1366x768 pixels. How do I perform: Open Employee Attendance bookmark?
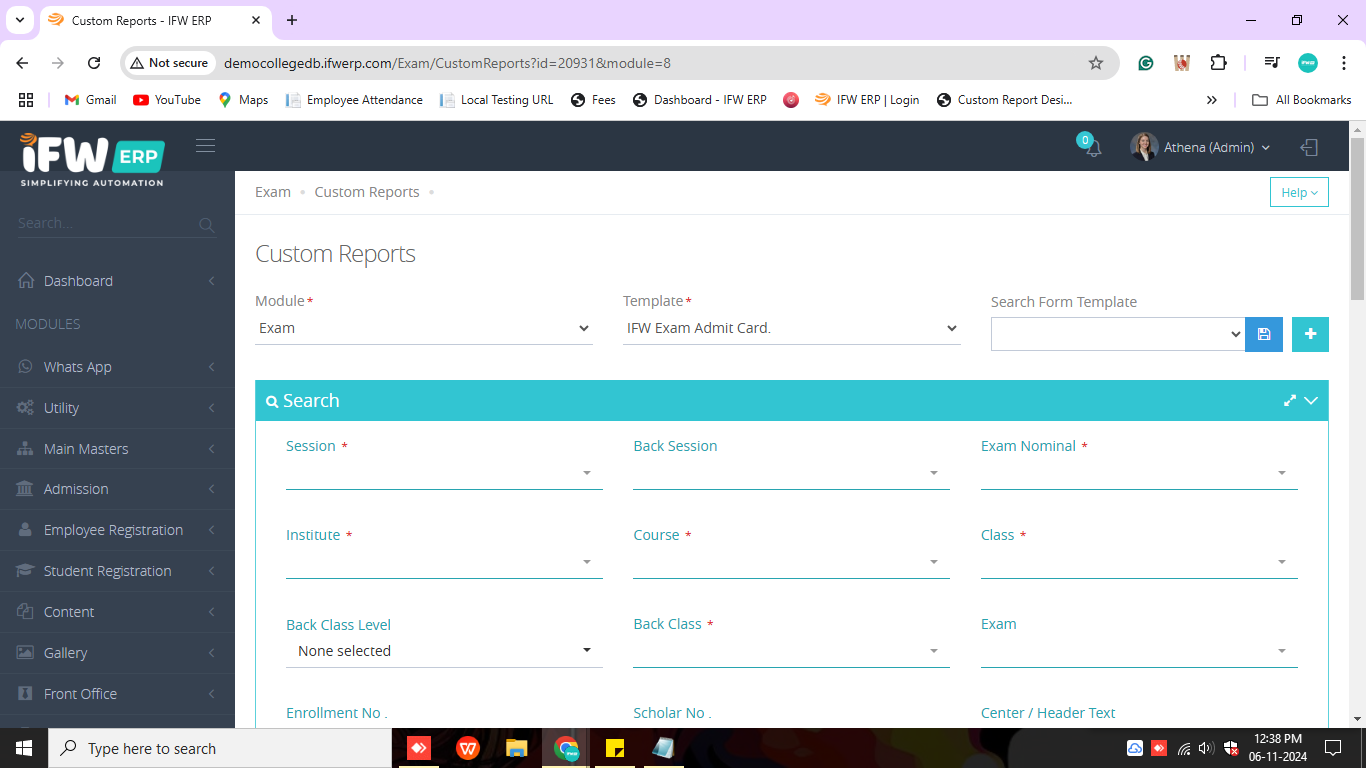click(x=354, y=100)
